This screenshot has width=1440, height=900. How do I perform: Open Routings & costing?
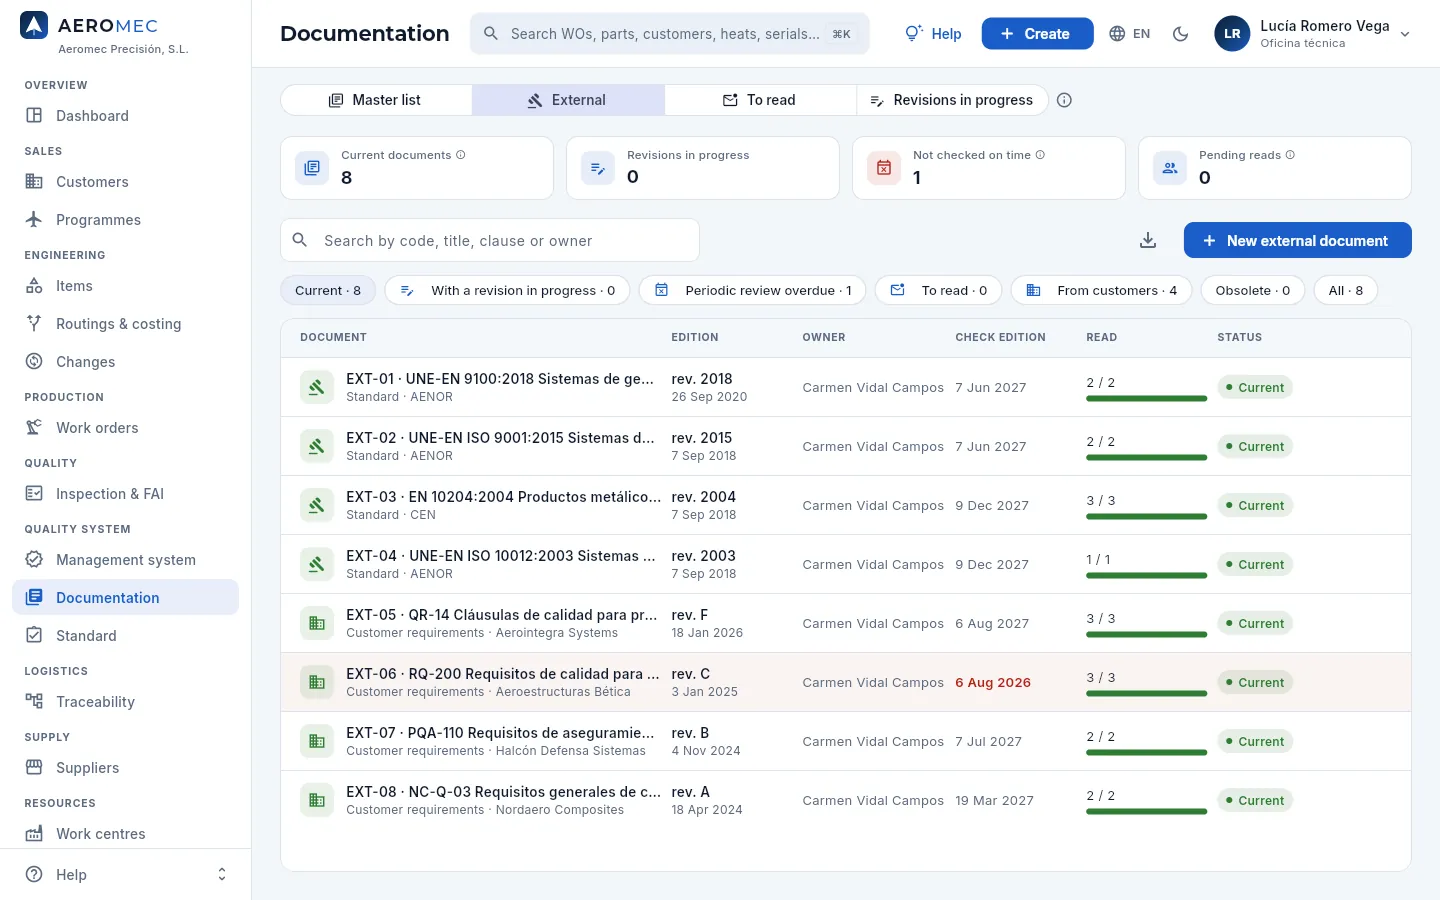coord(126,324)
